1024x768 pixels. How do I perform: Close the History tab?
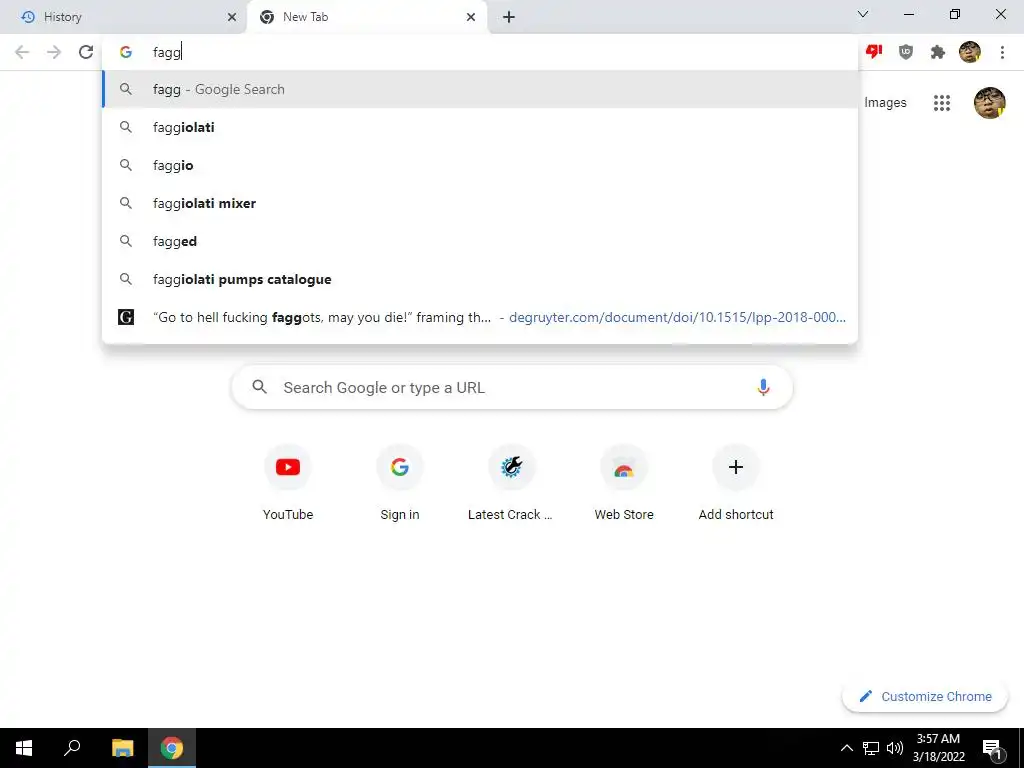[232, 17]
